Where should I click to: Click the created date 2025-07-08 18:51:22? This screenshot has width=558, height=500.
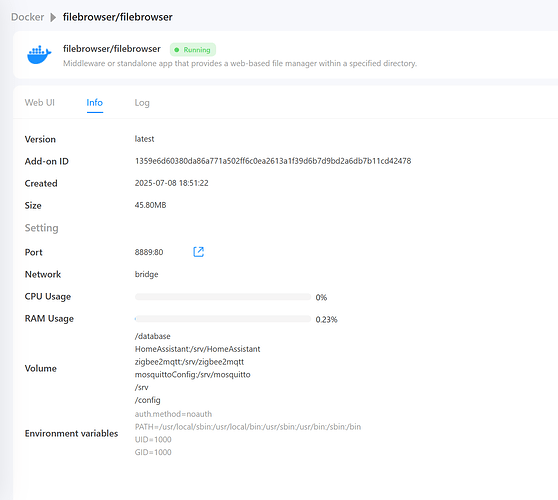click(x=172, y=183)
